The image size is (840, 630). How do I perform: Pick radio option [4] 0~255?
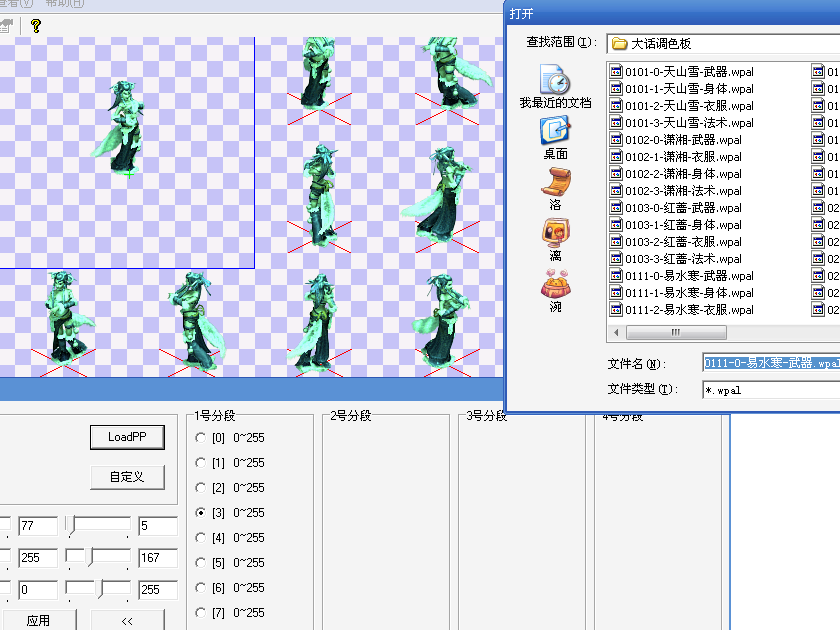click(x=201, y=537)
